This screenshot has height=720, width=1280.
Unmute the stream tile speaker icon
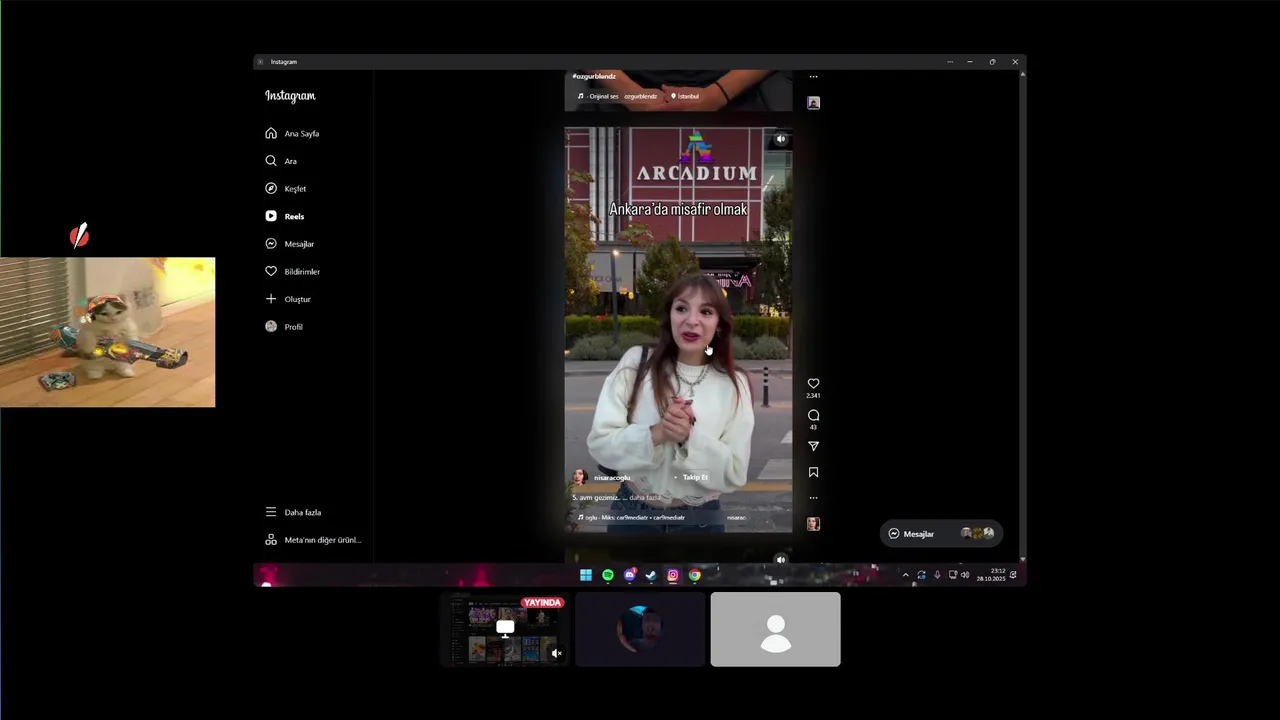[x=557, y=653]
